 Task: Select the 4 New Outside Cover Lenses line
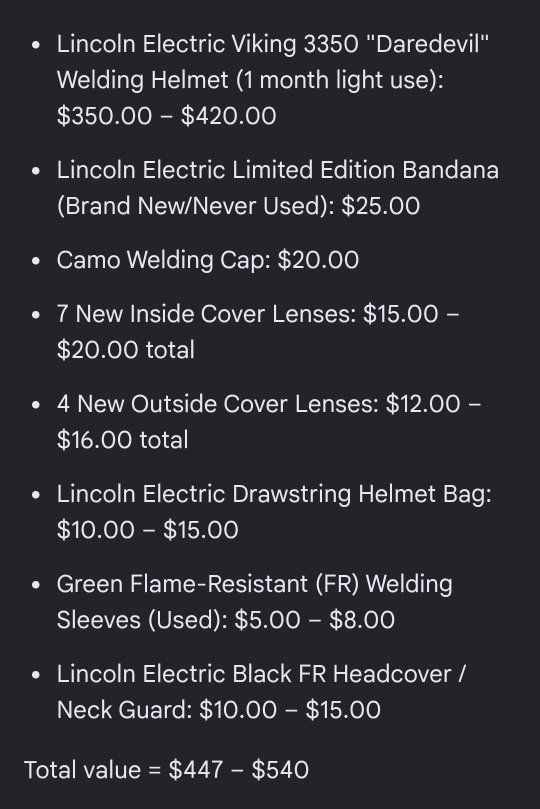[269, 404]
